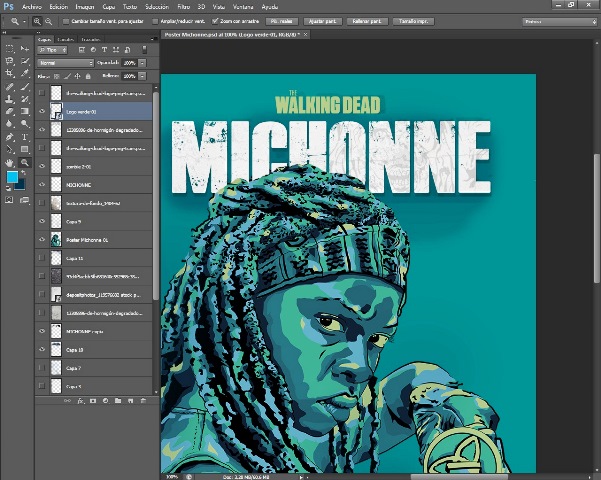Click the Rellenar pant. button

367,21
